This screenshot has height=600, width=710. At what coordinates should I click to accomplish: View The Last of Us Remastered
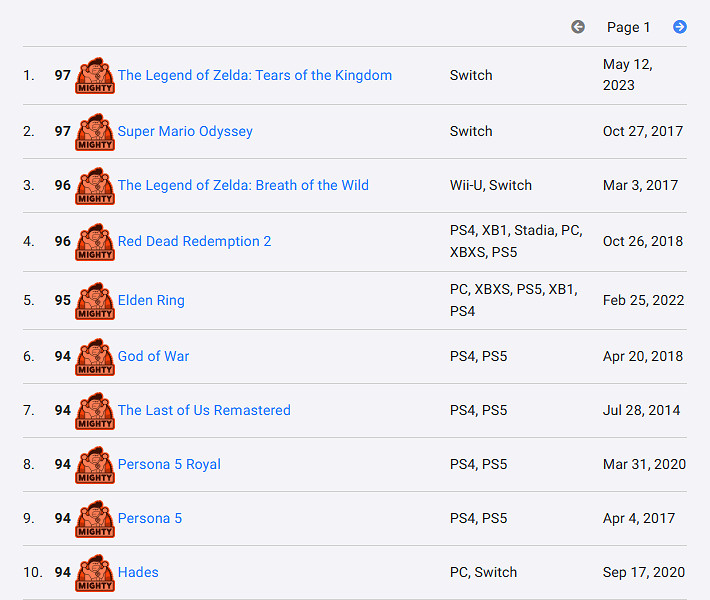(204, 410)
